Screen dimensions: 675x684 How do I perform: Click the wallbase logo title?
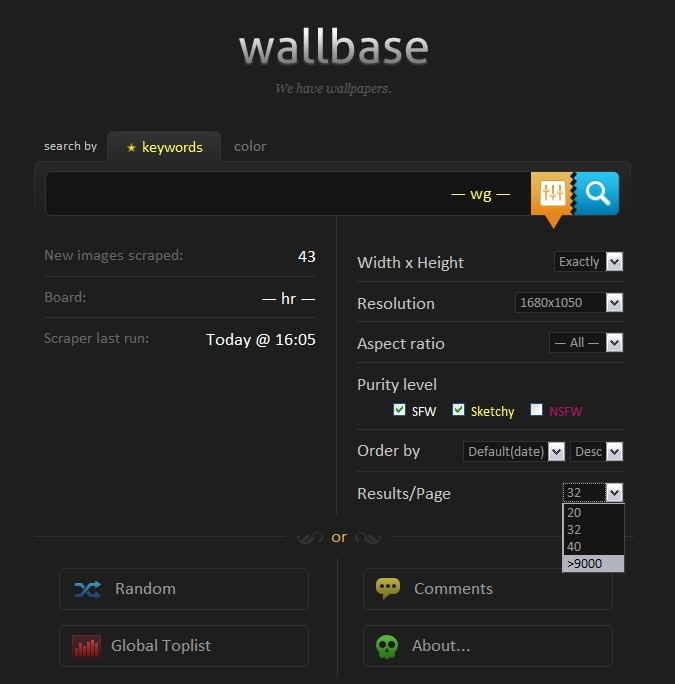pyautogui.click(x=334, y=47)
